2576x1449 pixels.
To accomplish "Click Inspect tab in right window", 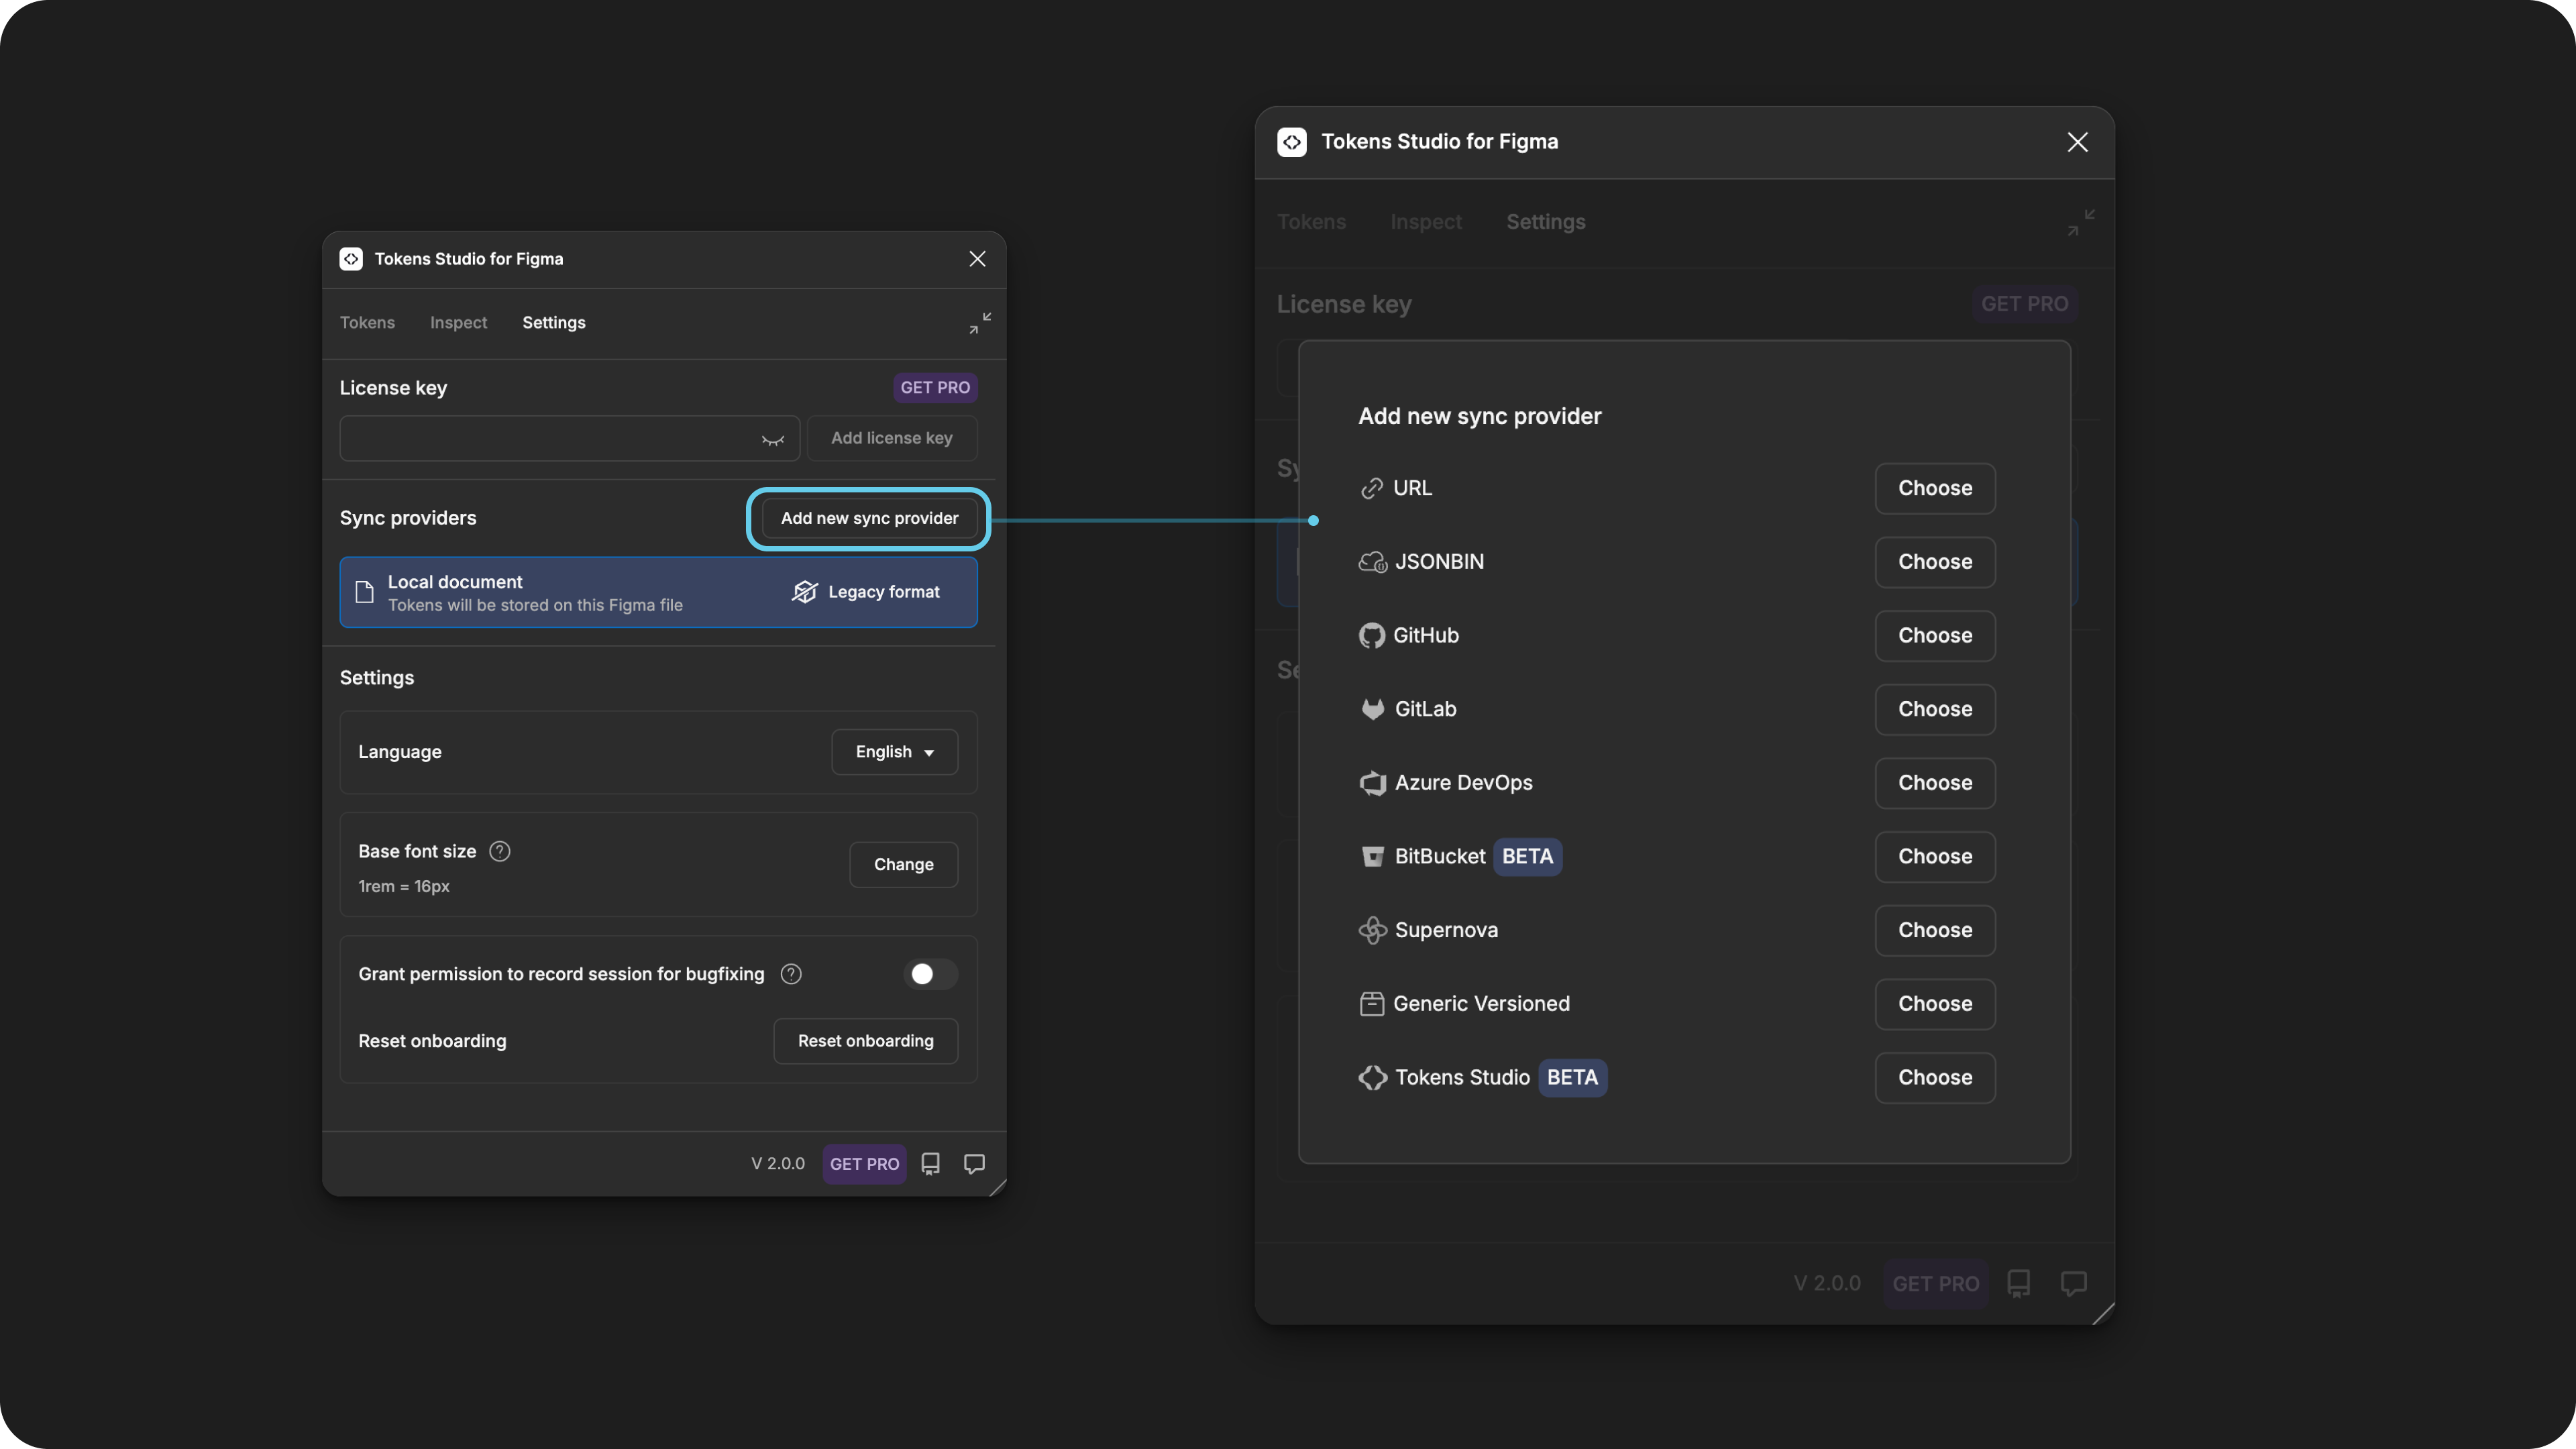I will coord(1426,222).
